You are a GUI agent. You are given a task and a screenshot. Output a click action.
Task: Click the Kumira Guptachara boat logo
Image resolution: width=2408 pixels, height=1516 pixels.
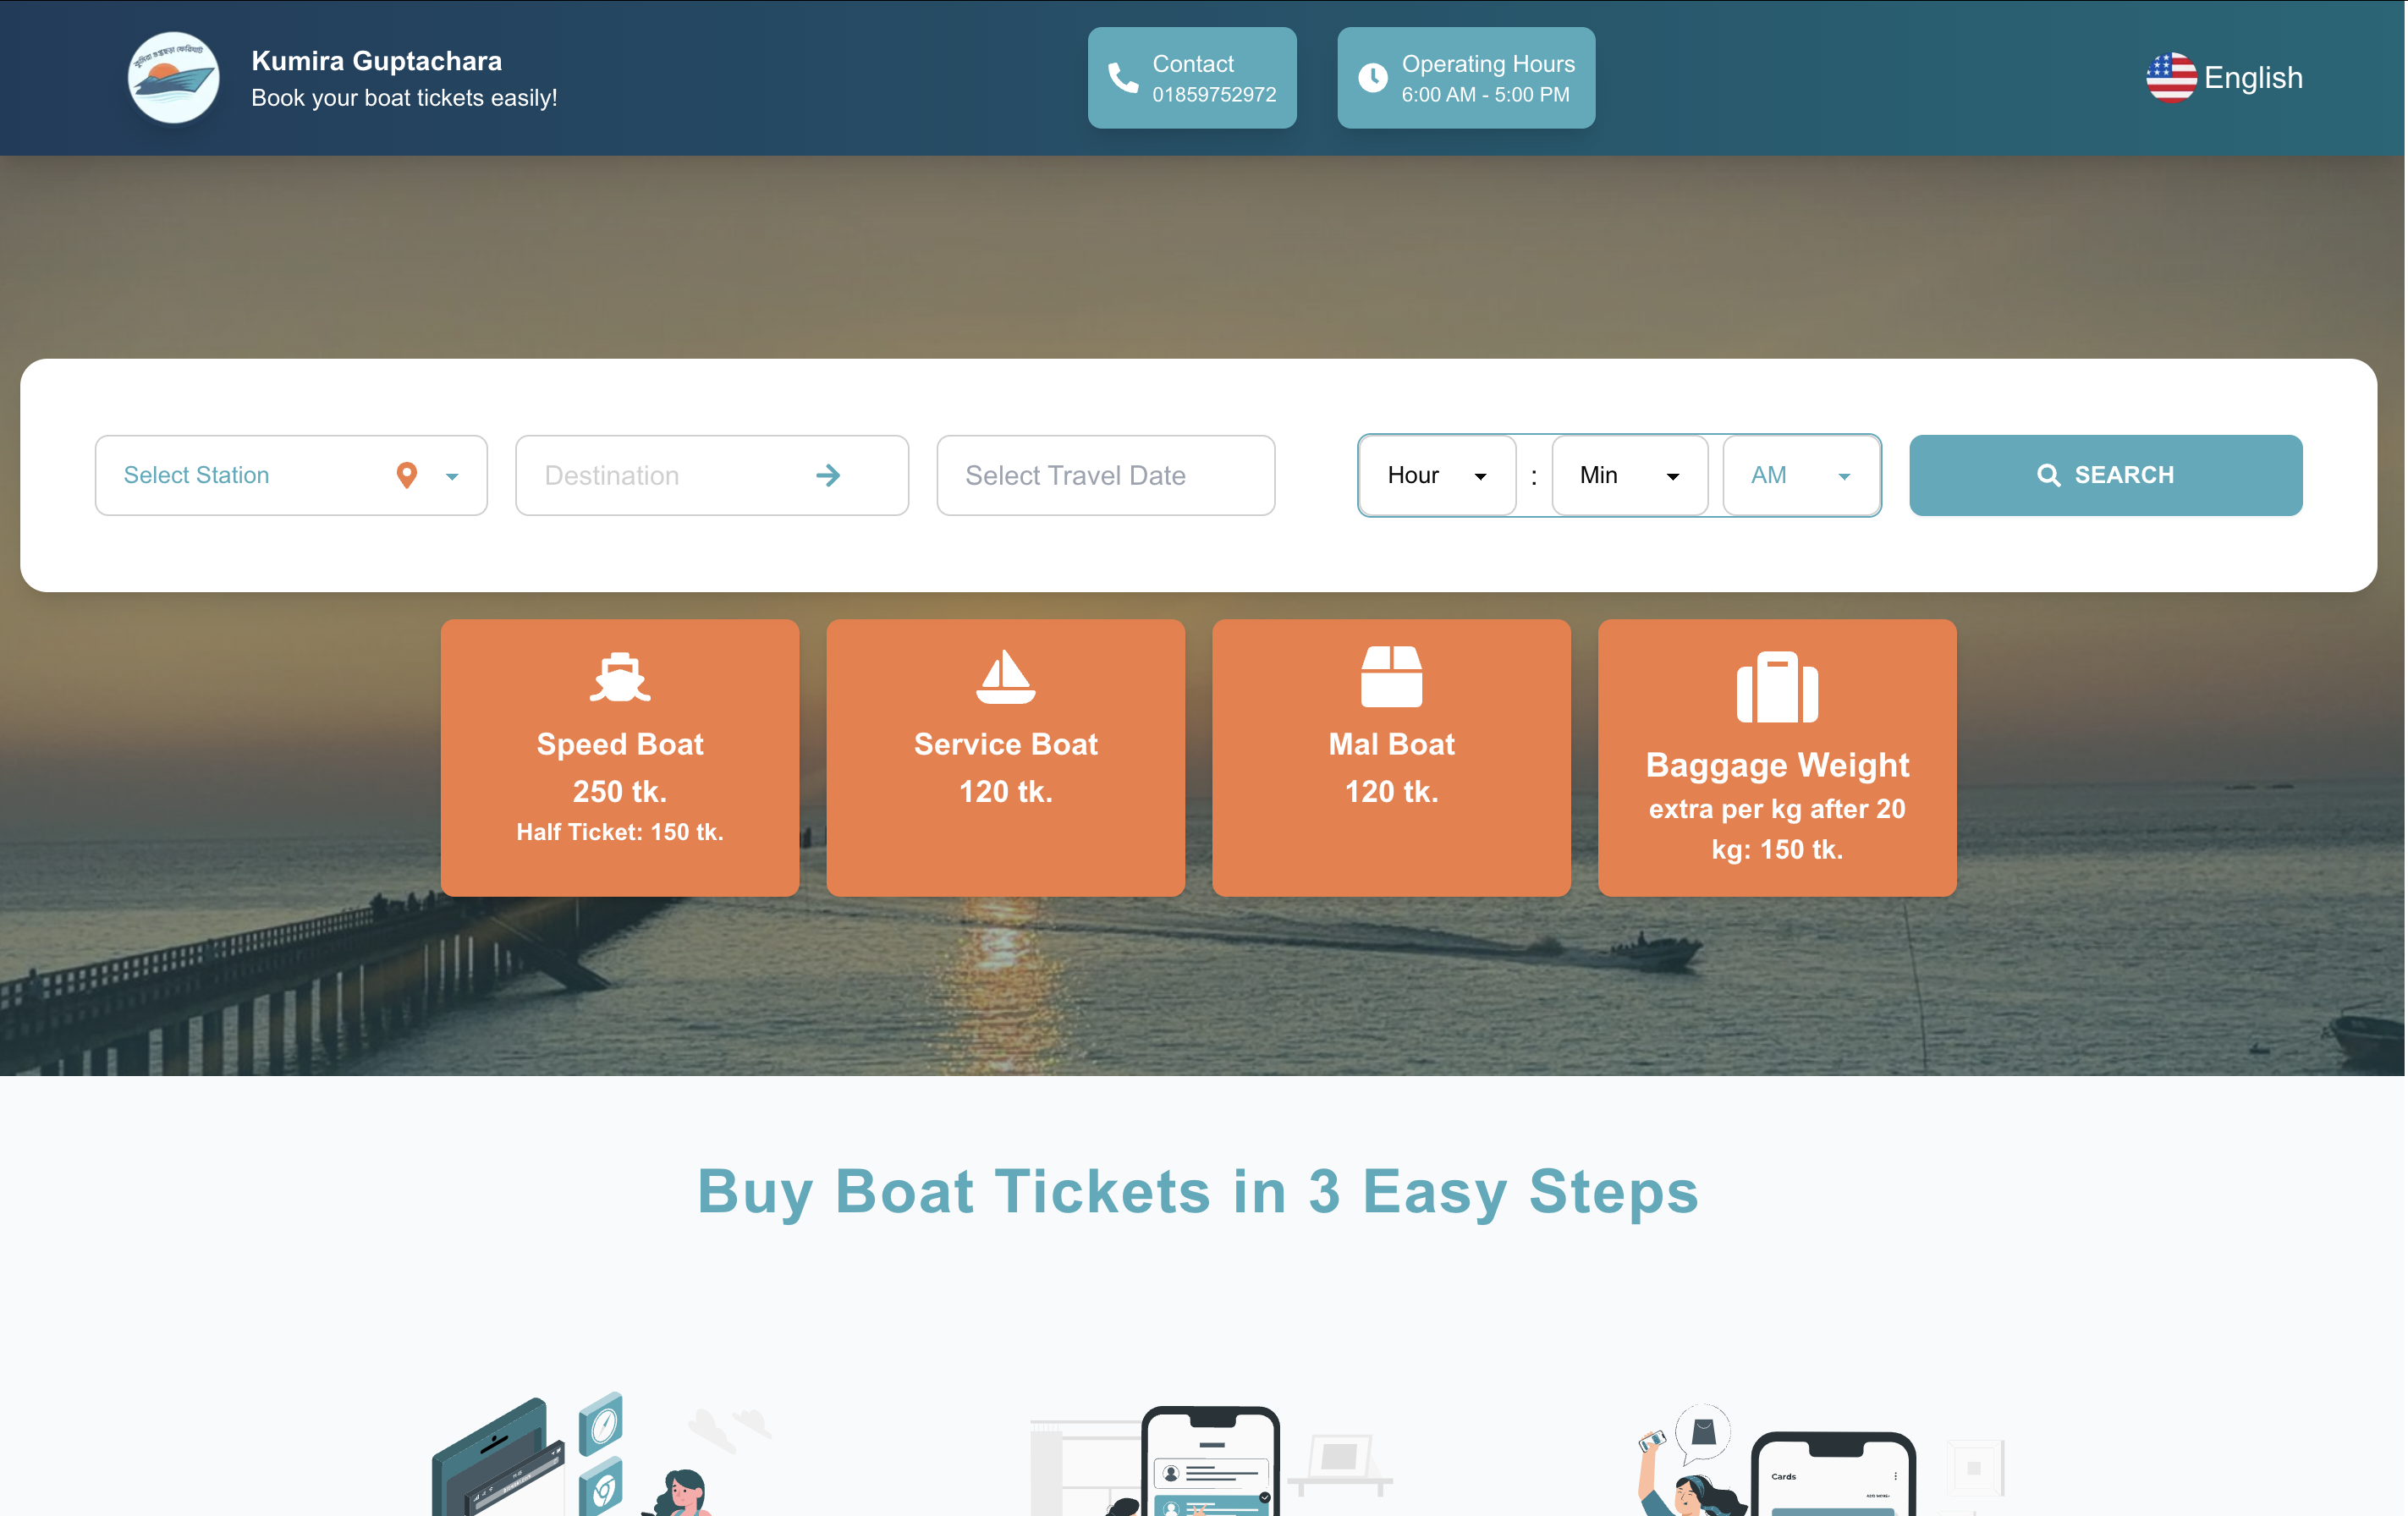click(x=173, y=78)
